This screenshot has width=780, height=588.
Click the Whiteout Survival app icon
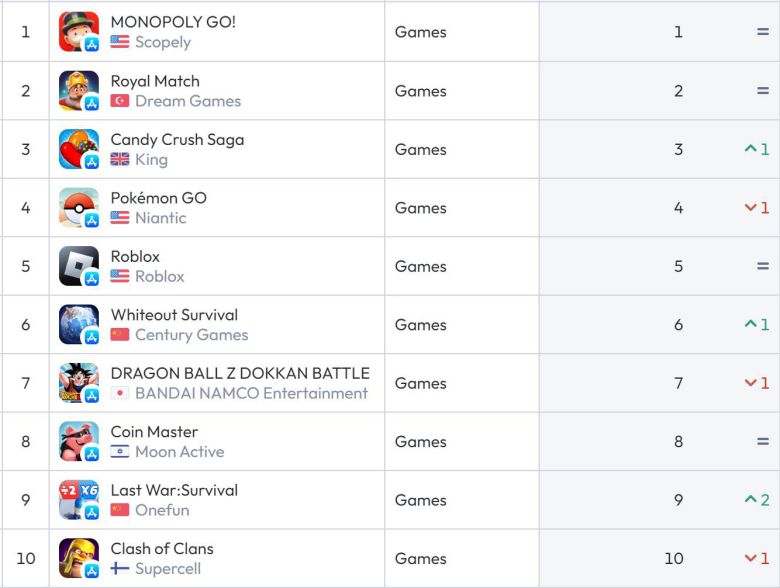tap(79, 325)
